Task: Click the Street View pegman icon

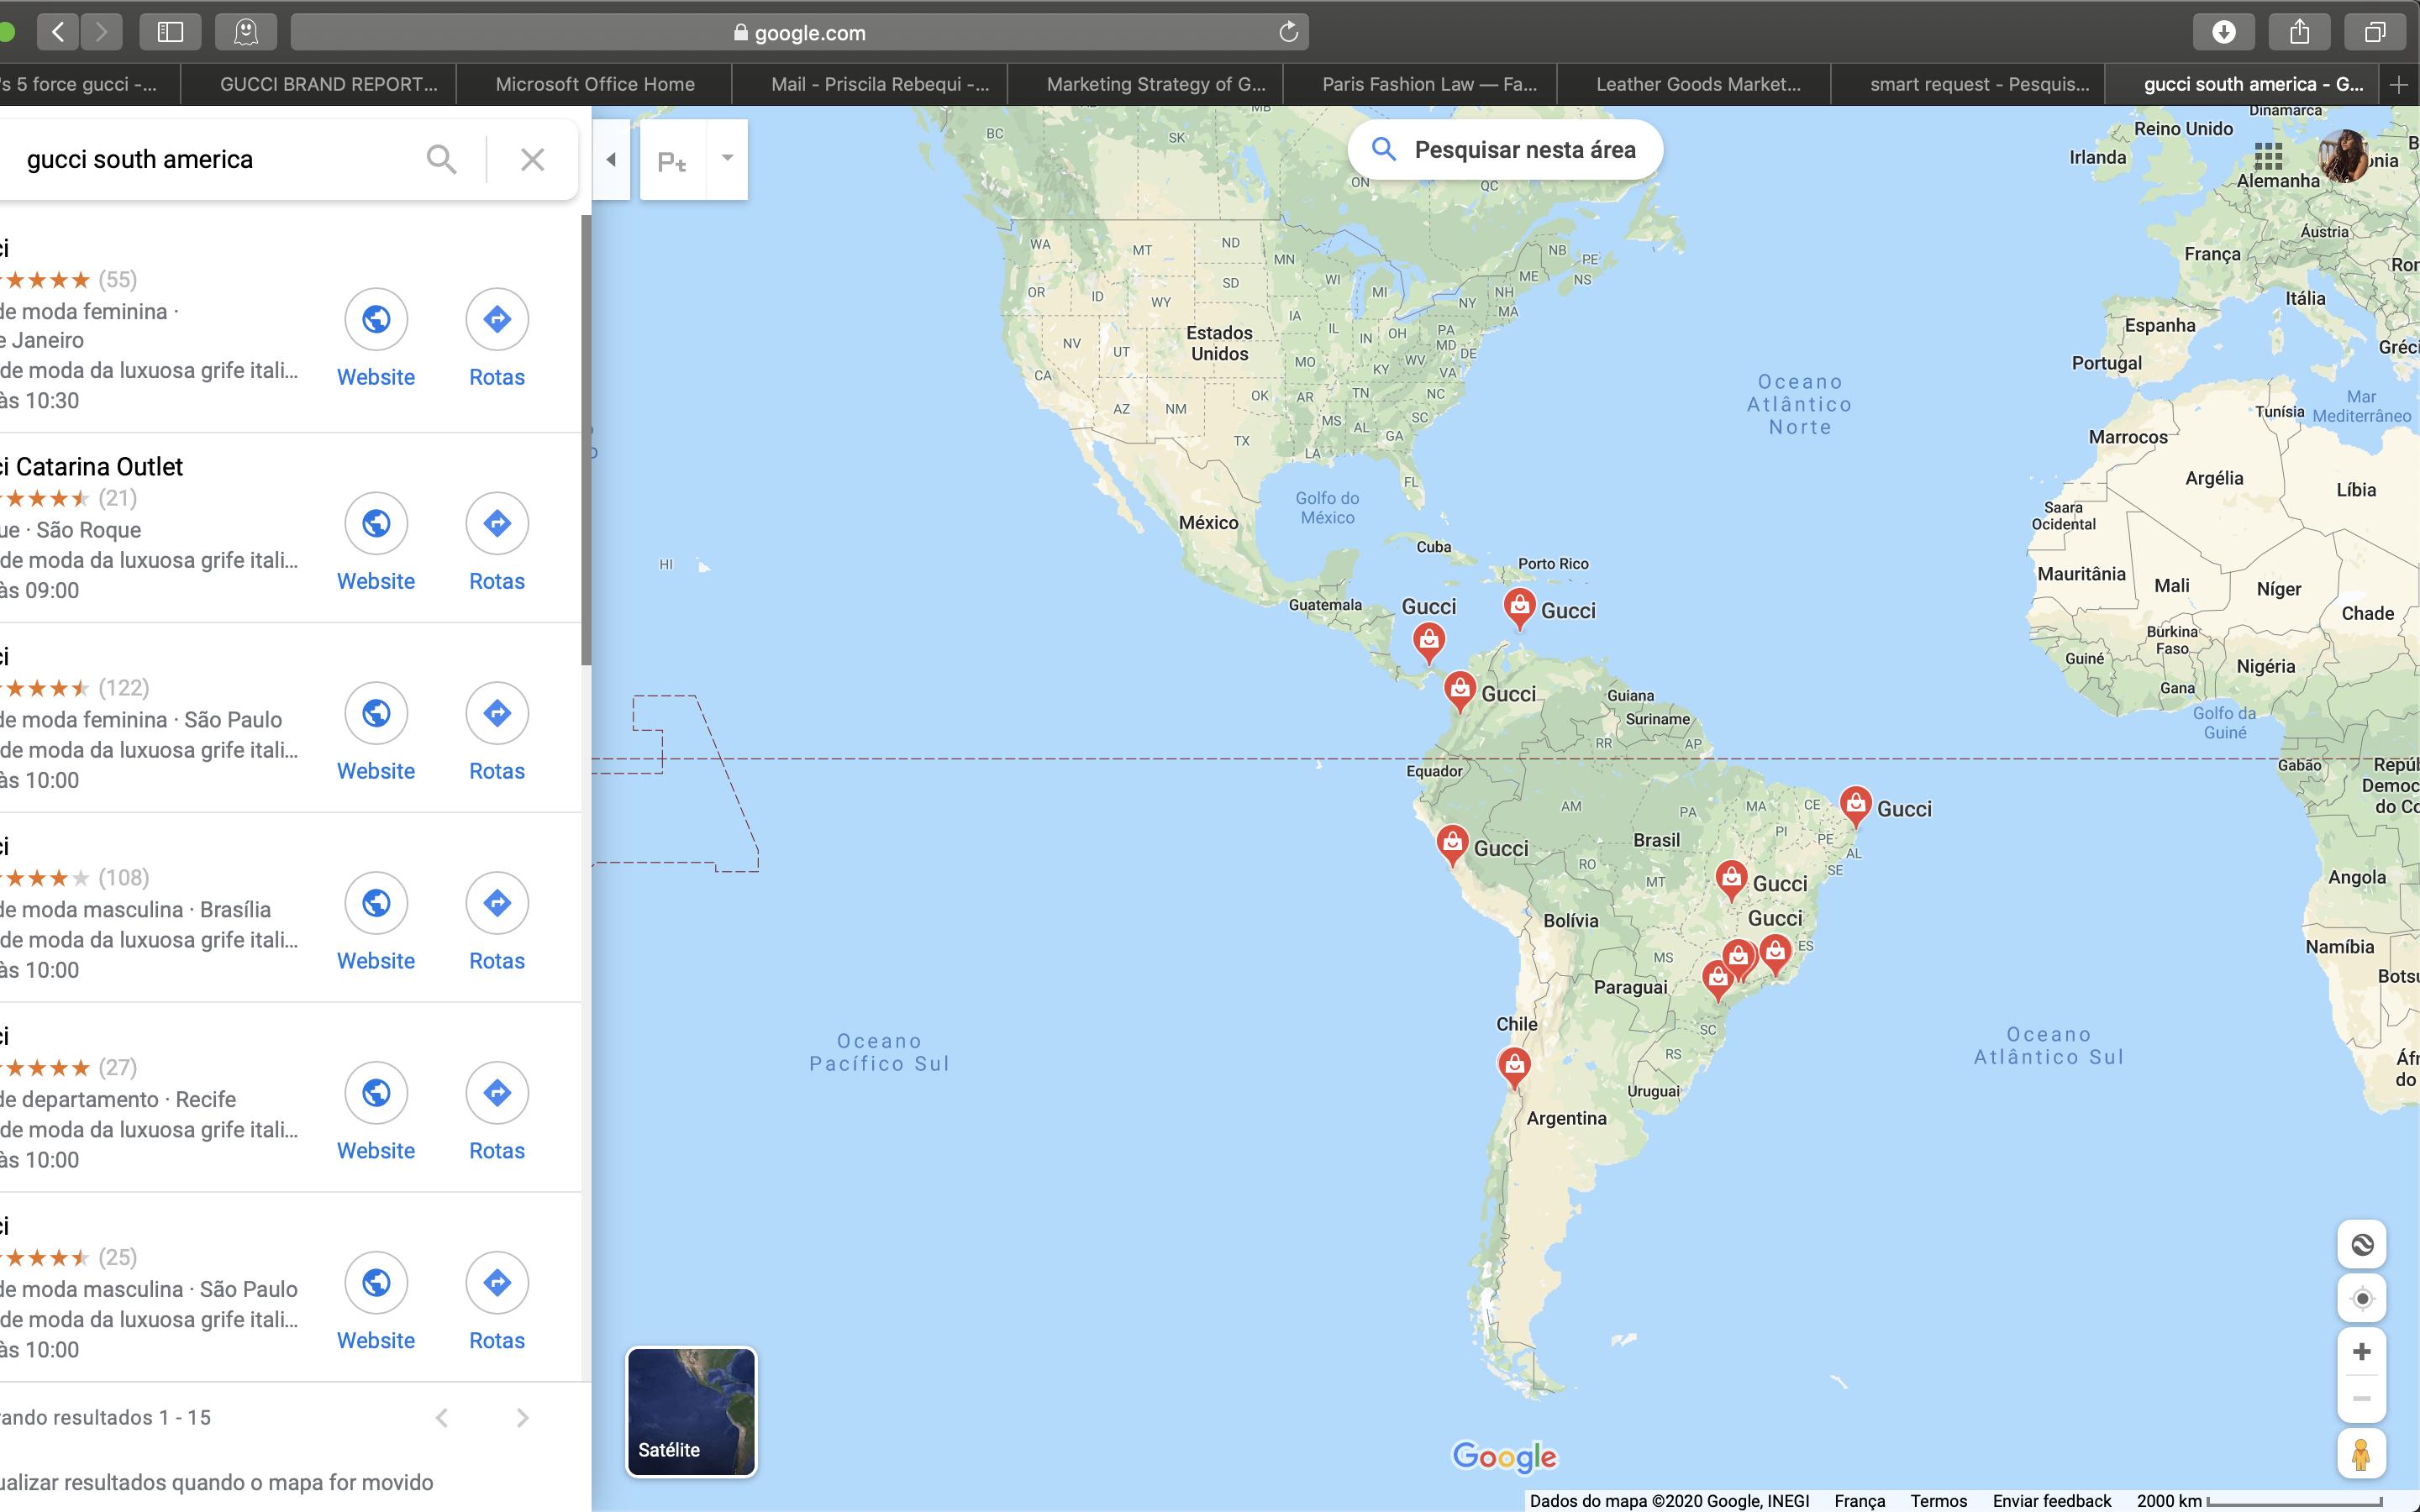Action: (2362, 1453)
